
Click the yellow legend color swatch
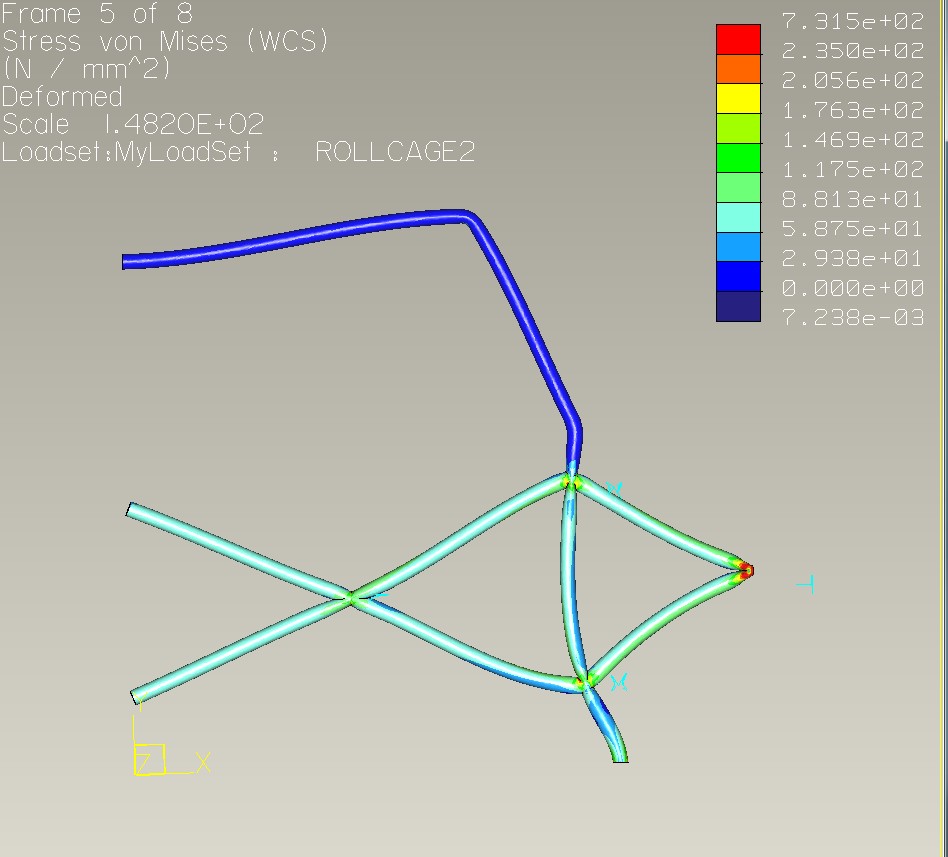738,99
